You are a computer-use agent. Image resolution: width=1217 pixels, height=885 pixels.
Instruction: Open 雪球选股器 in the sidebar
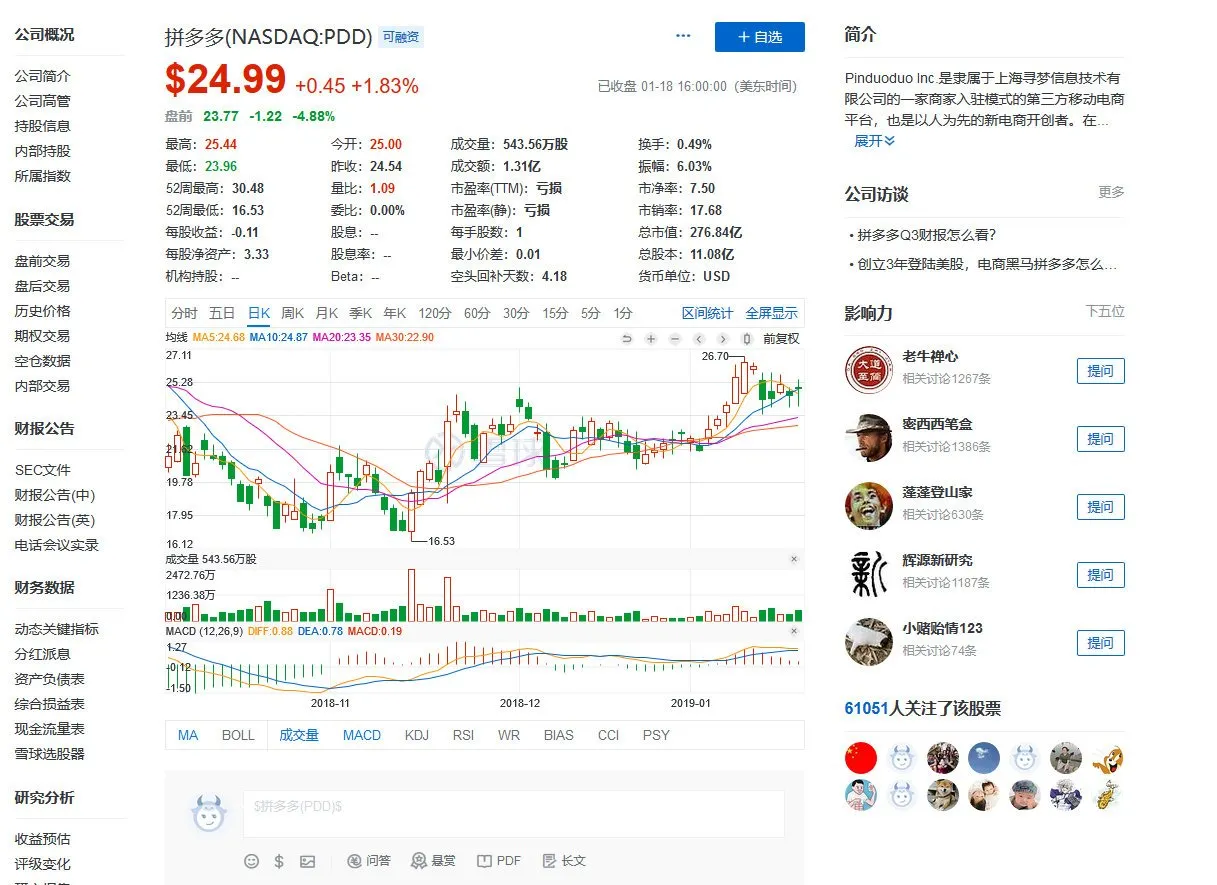pyautogui.click(x=50, y=754)
